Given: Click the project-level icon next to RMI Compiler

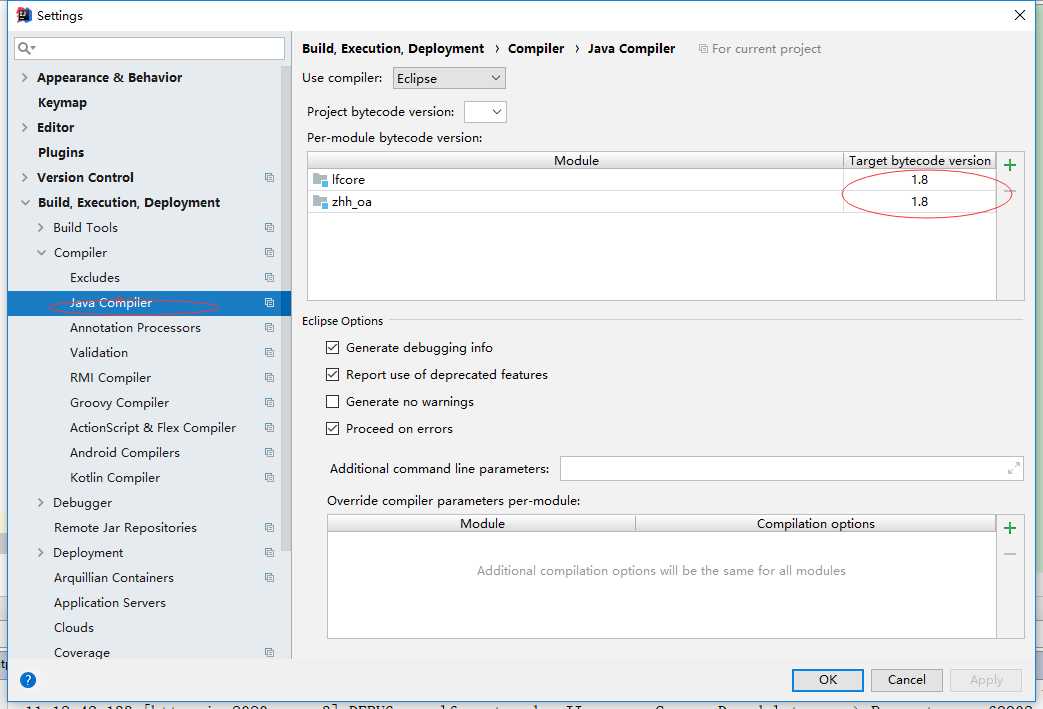Looking at the screenshot, I should pos(269,378).
